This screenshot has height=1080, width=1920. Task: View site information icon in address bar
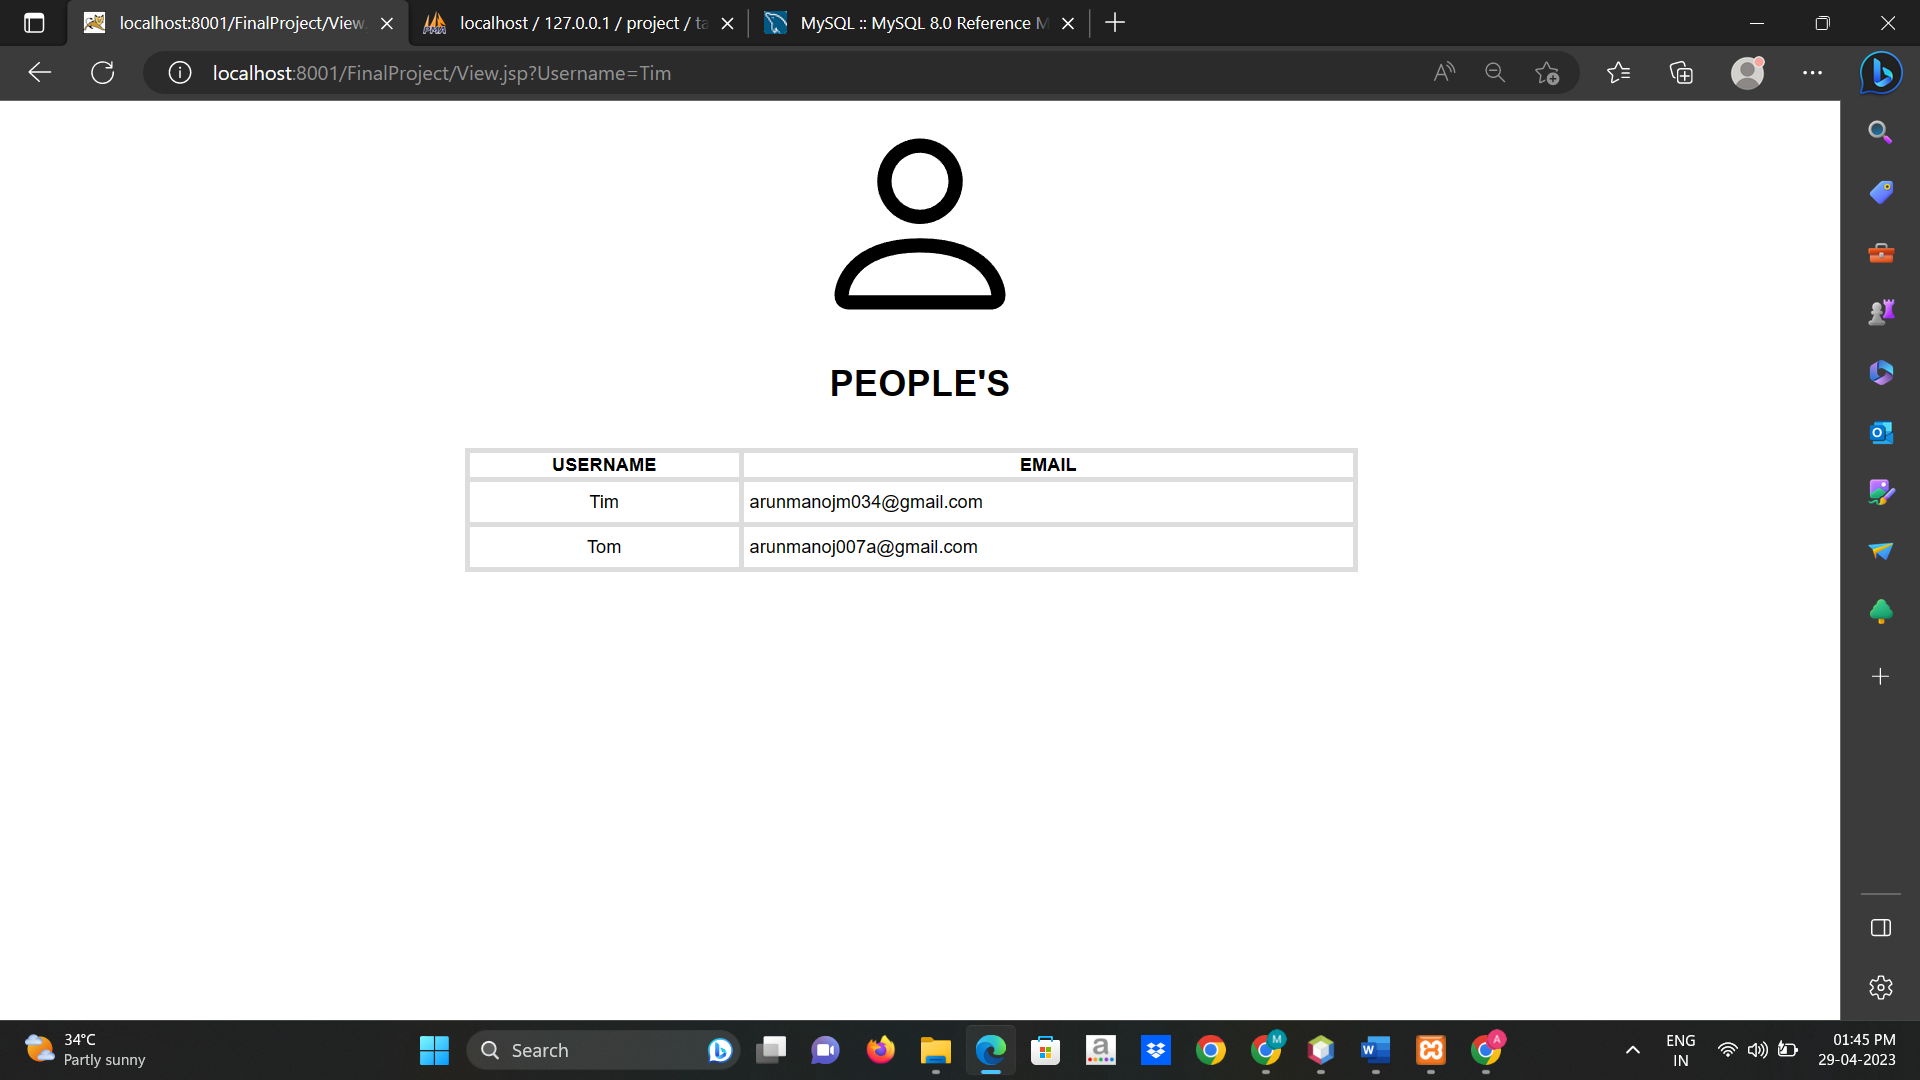[180, 73]
